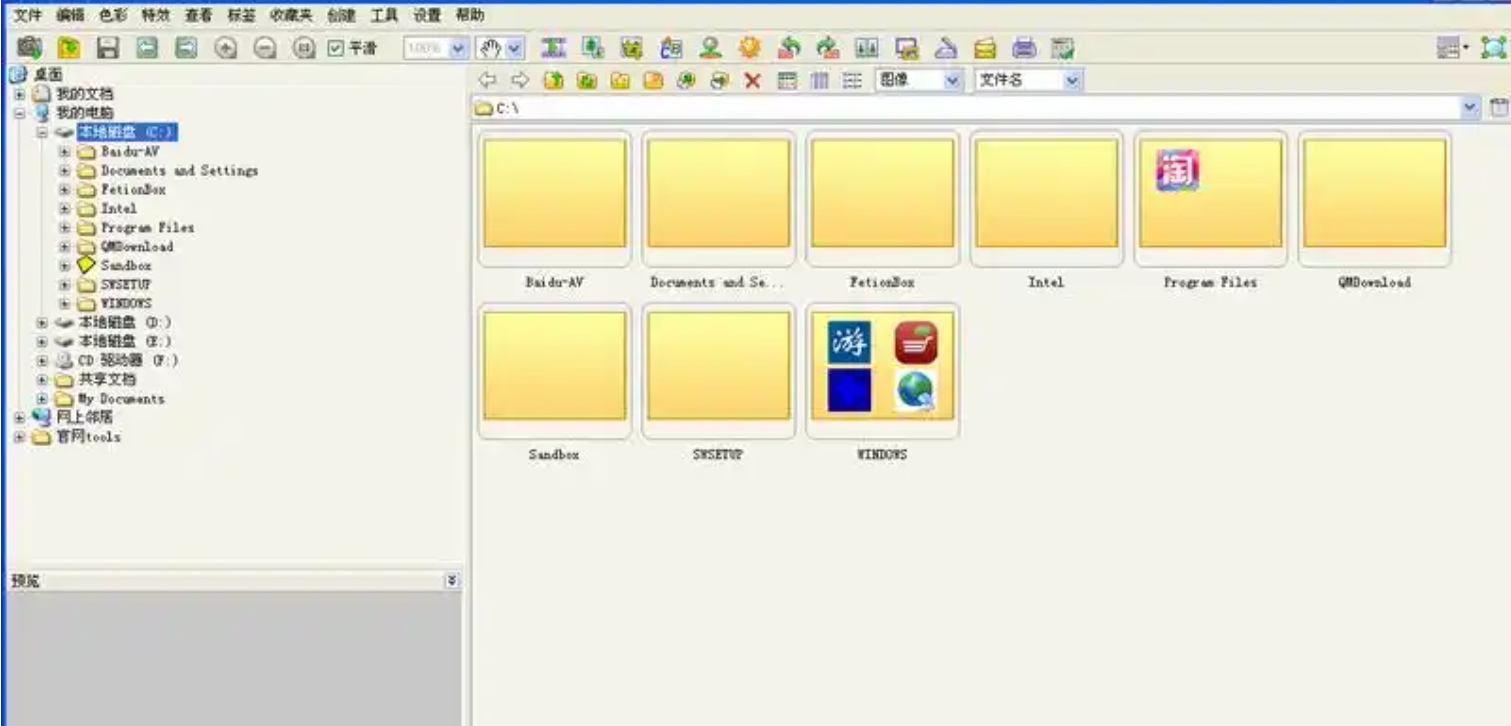Open the 色彩 menu
Viewport: 1511px width, 726px height.
tap(113, 15)
